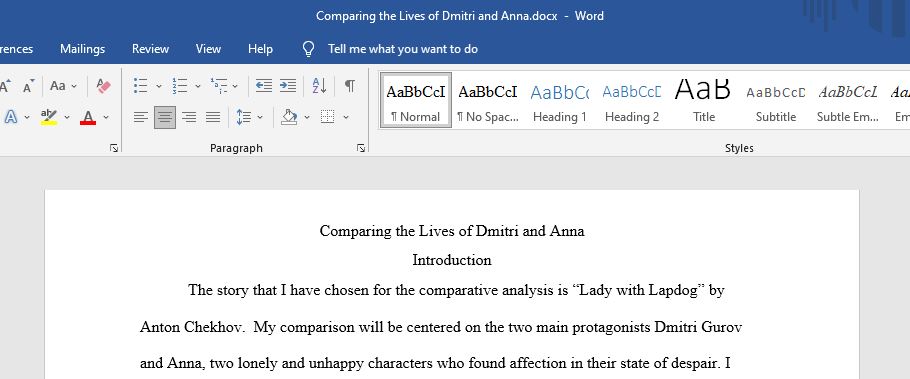Apply text effects with the outlined A icon
910x379 pixels.
point(11,117)
